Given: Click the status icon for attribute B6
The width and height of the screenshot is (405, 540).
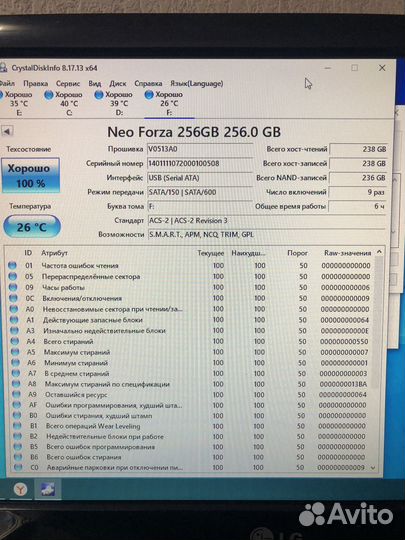Looking at the screenshot, I should [18, 457].
